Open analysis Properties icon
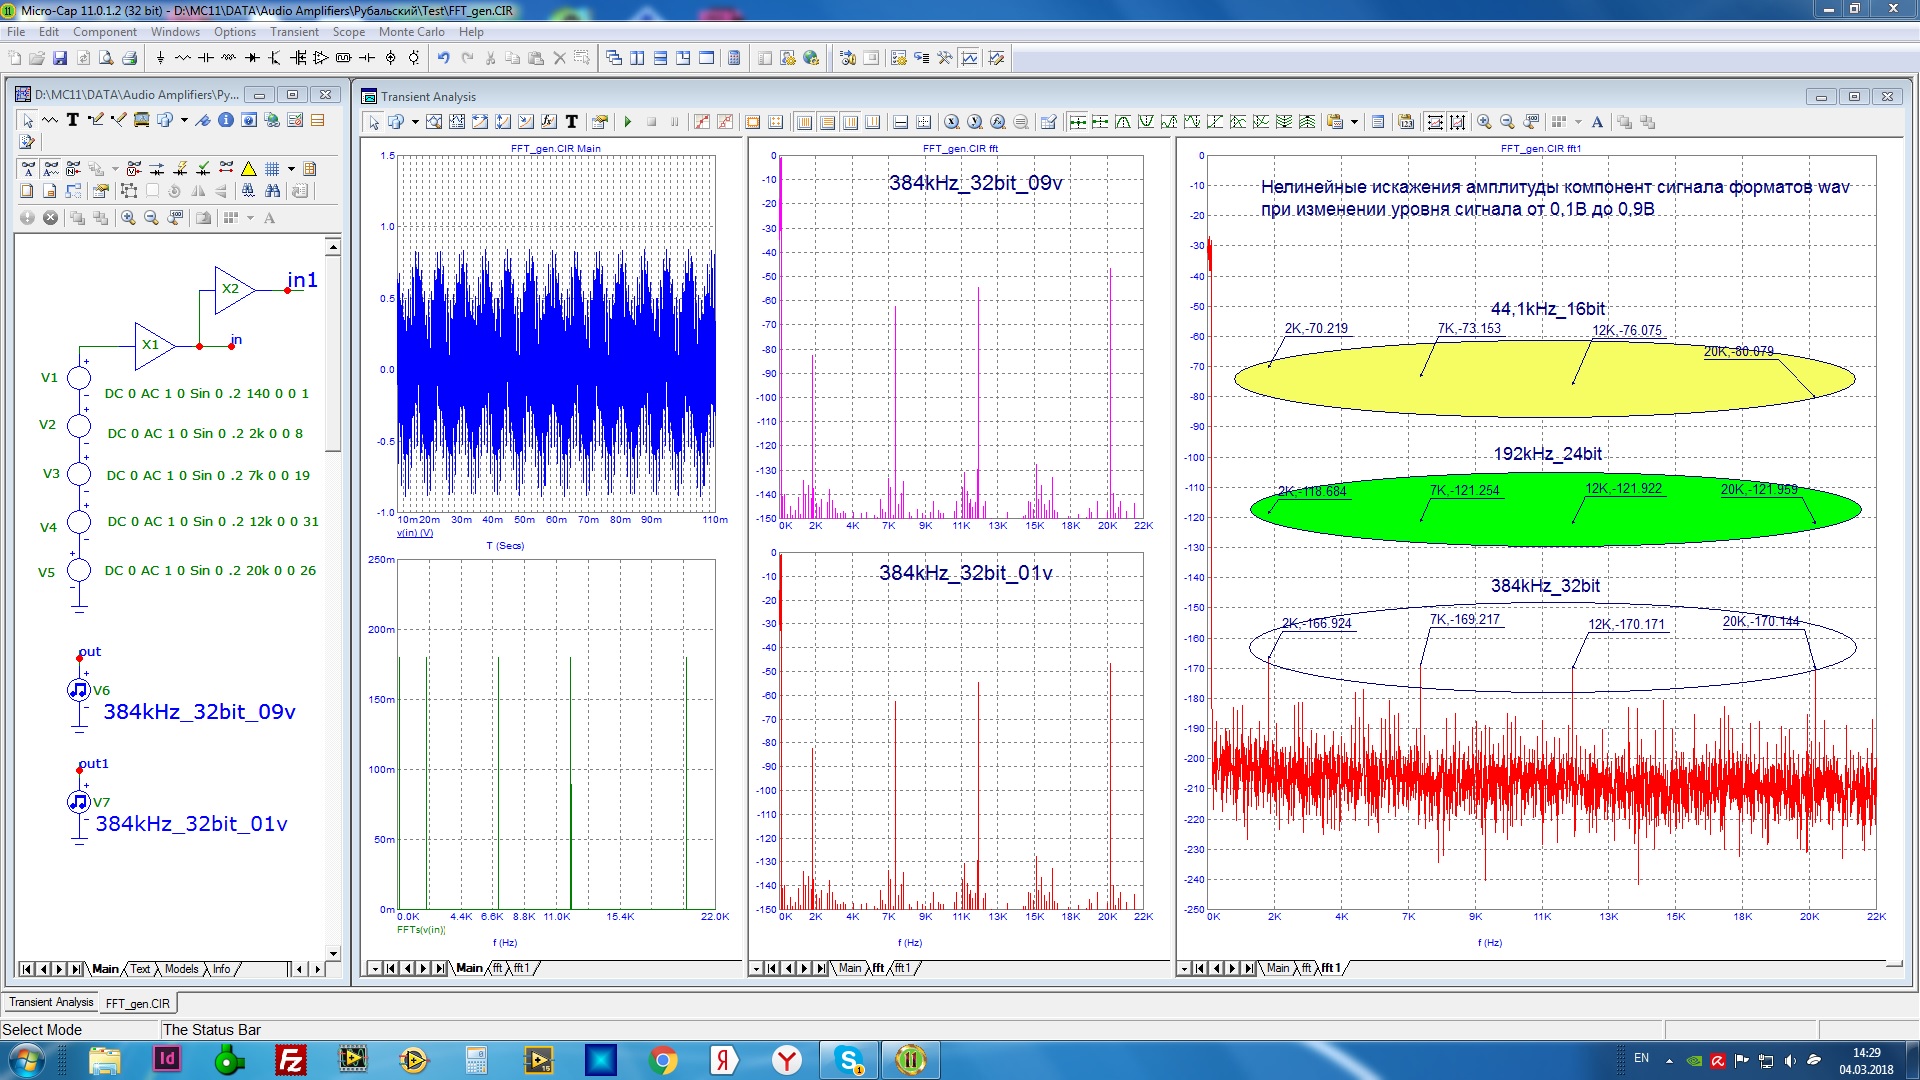1920x1080 pixels. click(600, 122)
